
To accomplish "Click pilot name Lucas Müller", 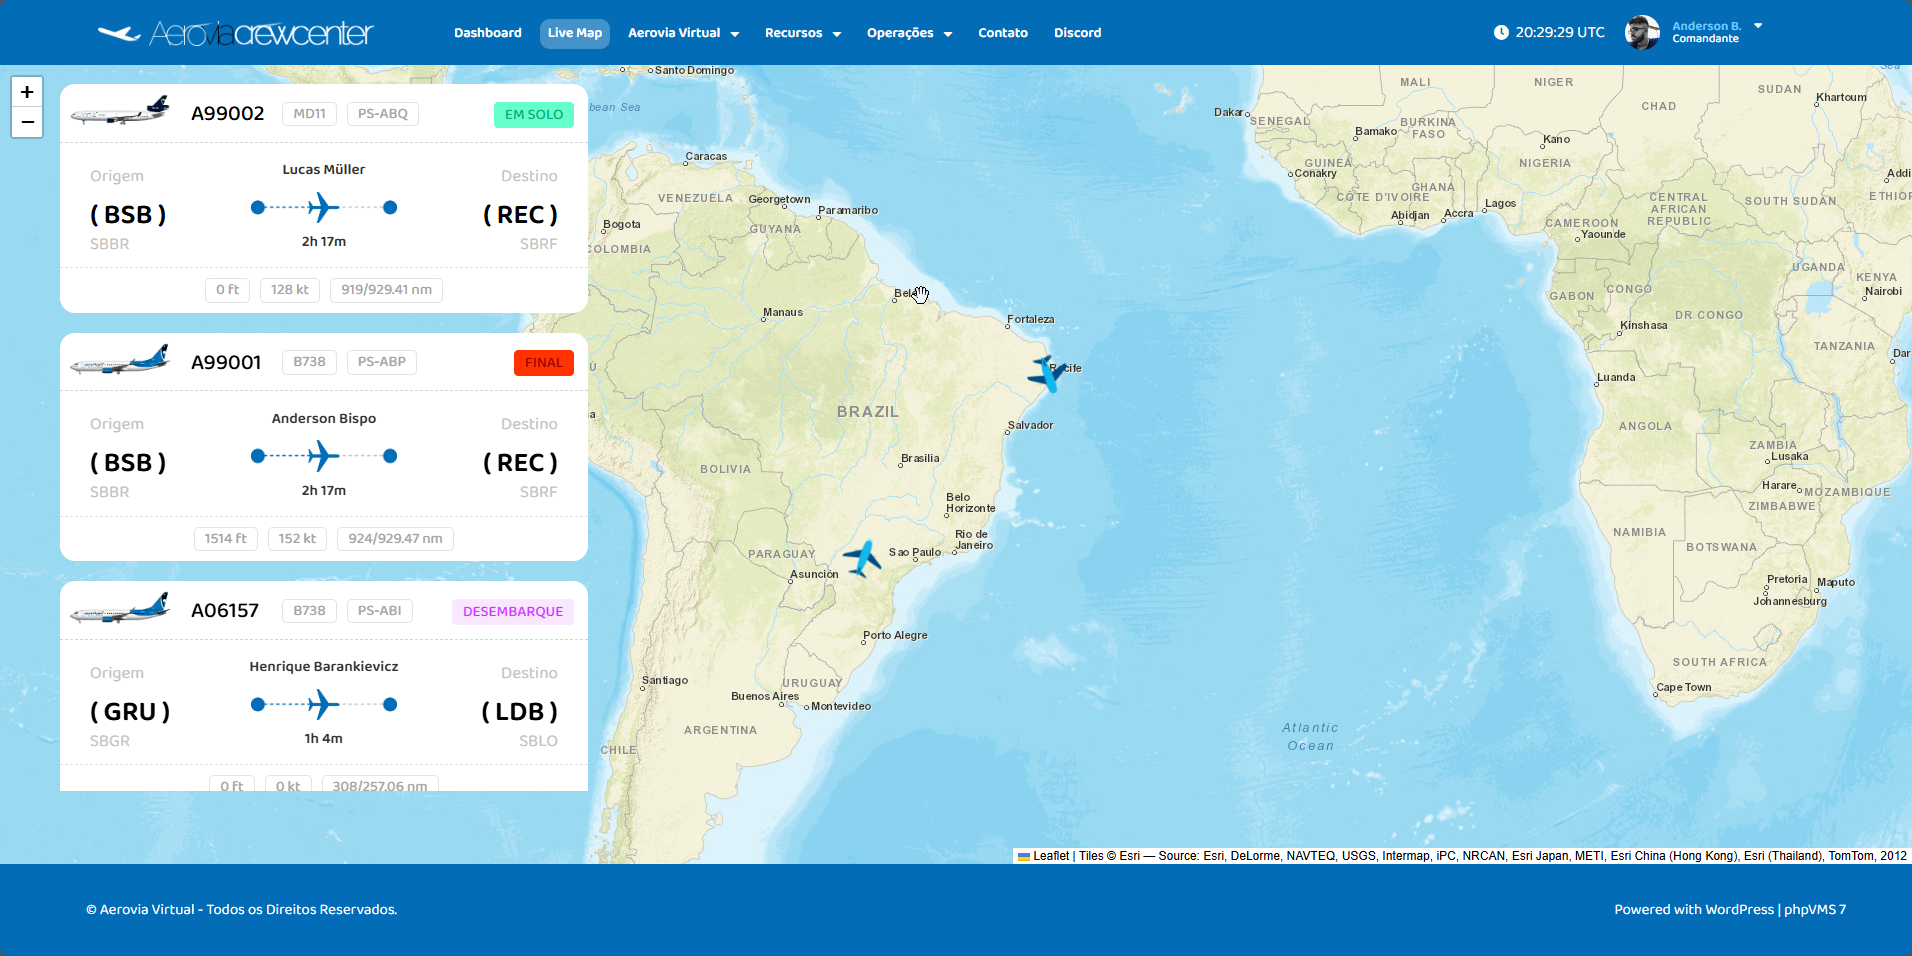I will (324, 170).
